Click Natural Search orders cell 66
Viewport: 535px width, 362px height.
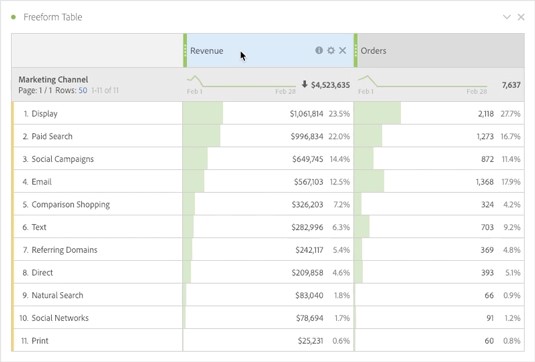pyautogui.click(x=489, y=295)
